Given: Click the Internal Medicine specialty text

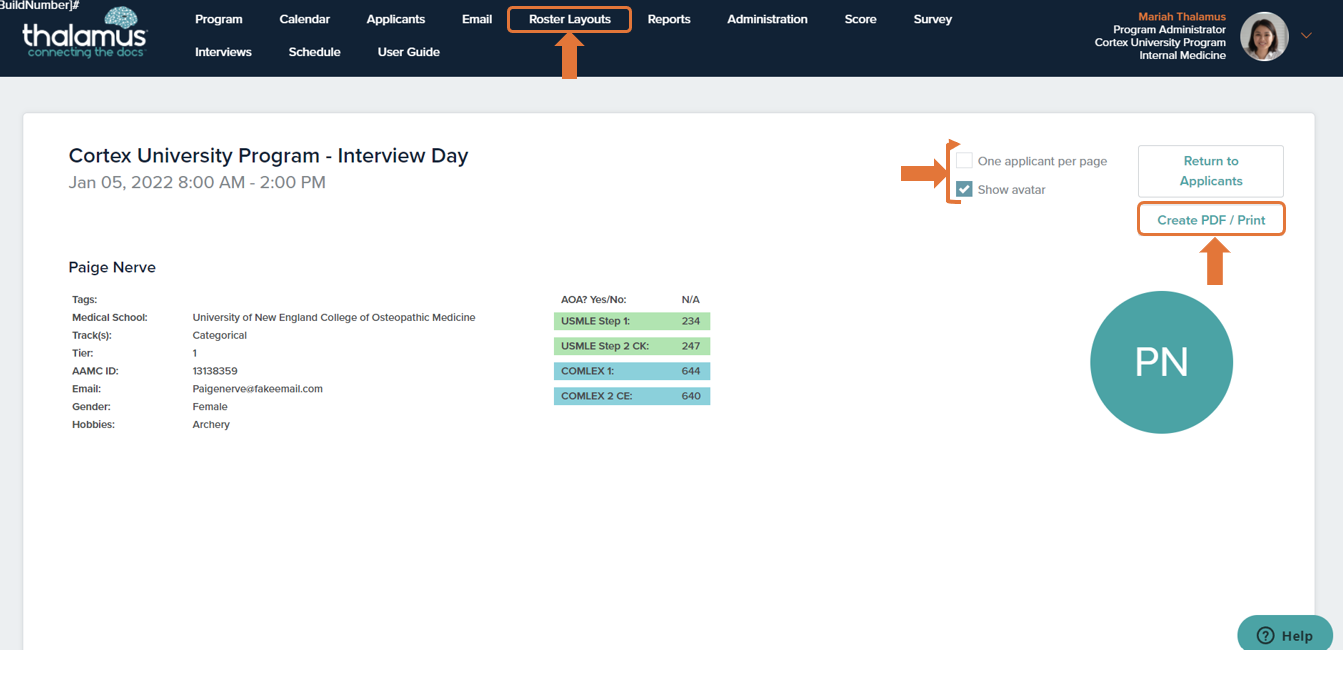Looking at the screenshot, I should [x=1183, y=56].
